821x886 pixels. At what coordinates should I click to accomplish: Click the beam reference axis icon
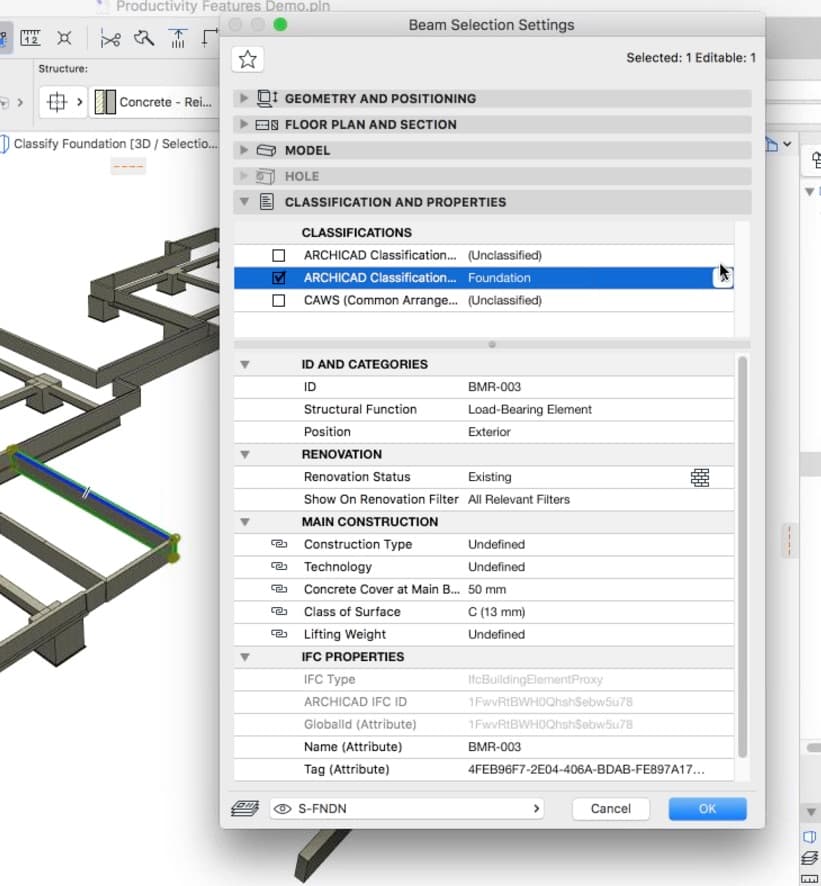pyautogui.click(x=57, y=102)
